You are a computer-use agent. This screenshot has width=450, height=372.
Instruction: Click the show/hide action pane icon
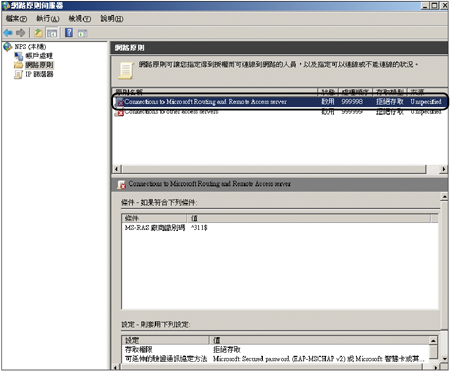(82, 33)
